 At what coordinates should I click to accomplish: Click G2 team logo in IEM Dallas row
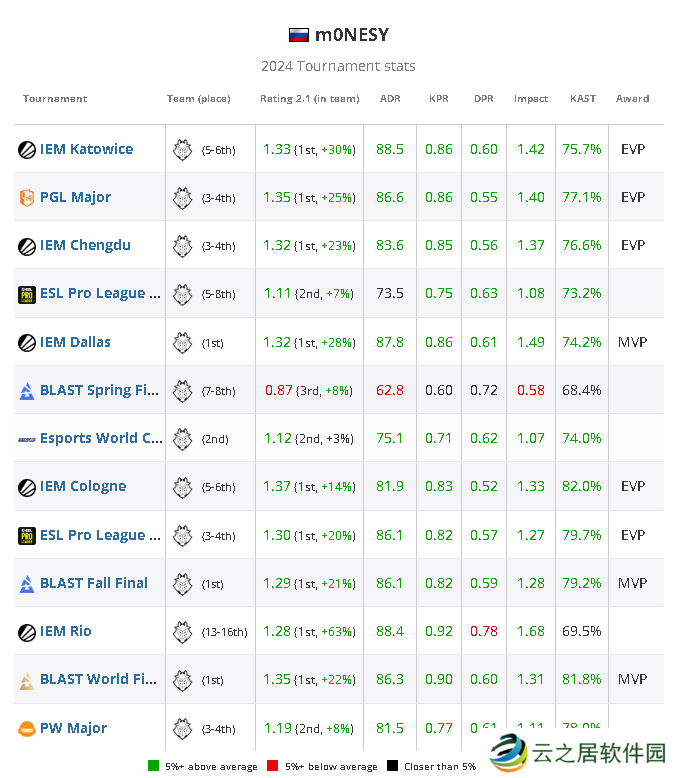(x=182, y=343)
